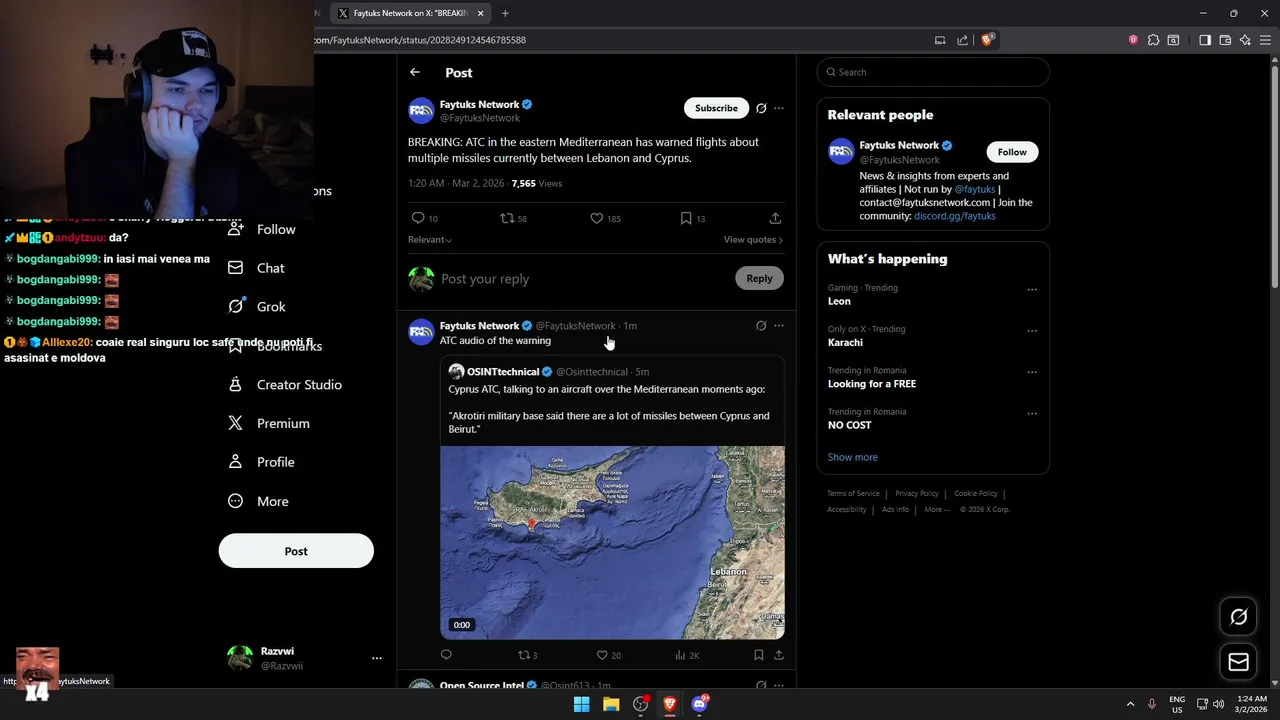
Task: Expand the Relevant replies sort dropdown
Action: click(x=429, y=240)
